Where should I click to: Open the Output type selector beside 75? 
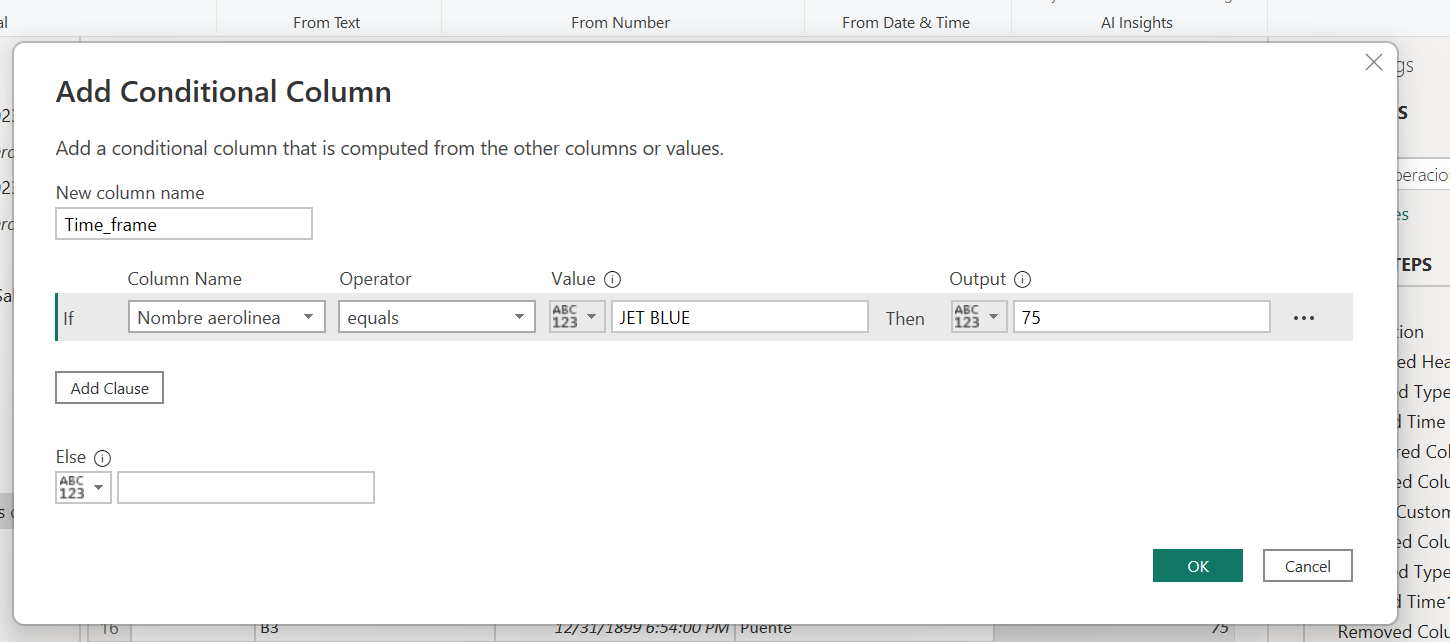click(979, 317)
